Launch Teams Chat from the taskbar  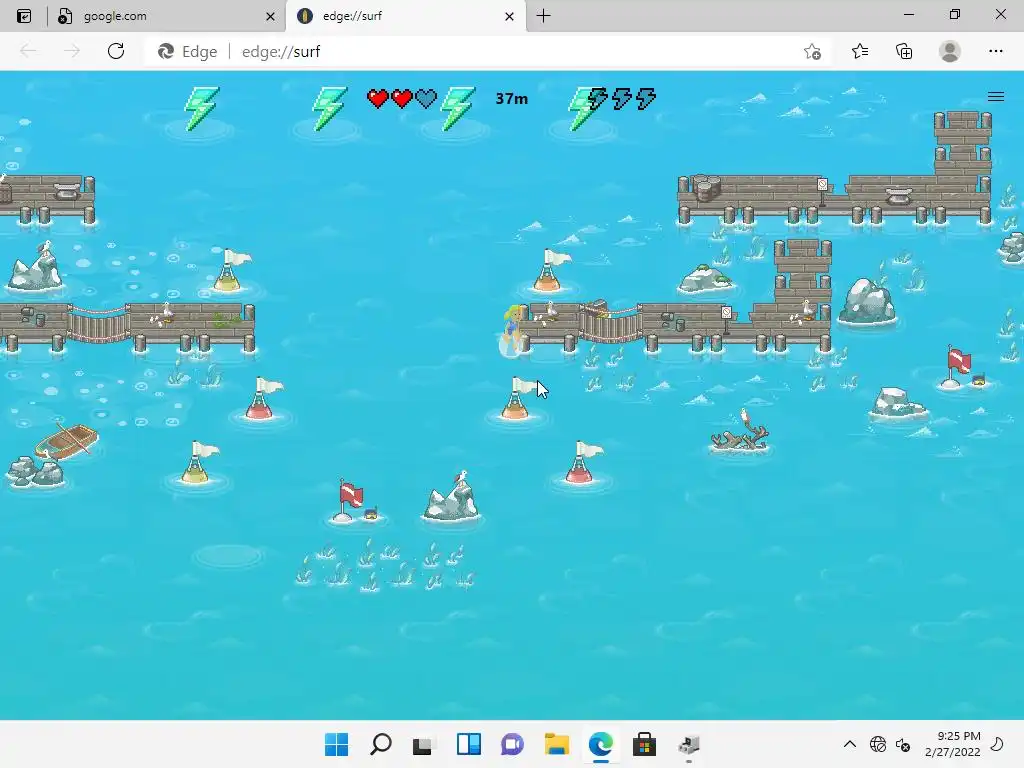(512, 744)
